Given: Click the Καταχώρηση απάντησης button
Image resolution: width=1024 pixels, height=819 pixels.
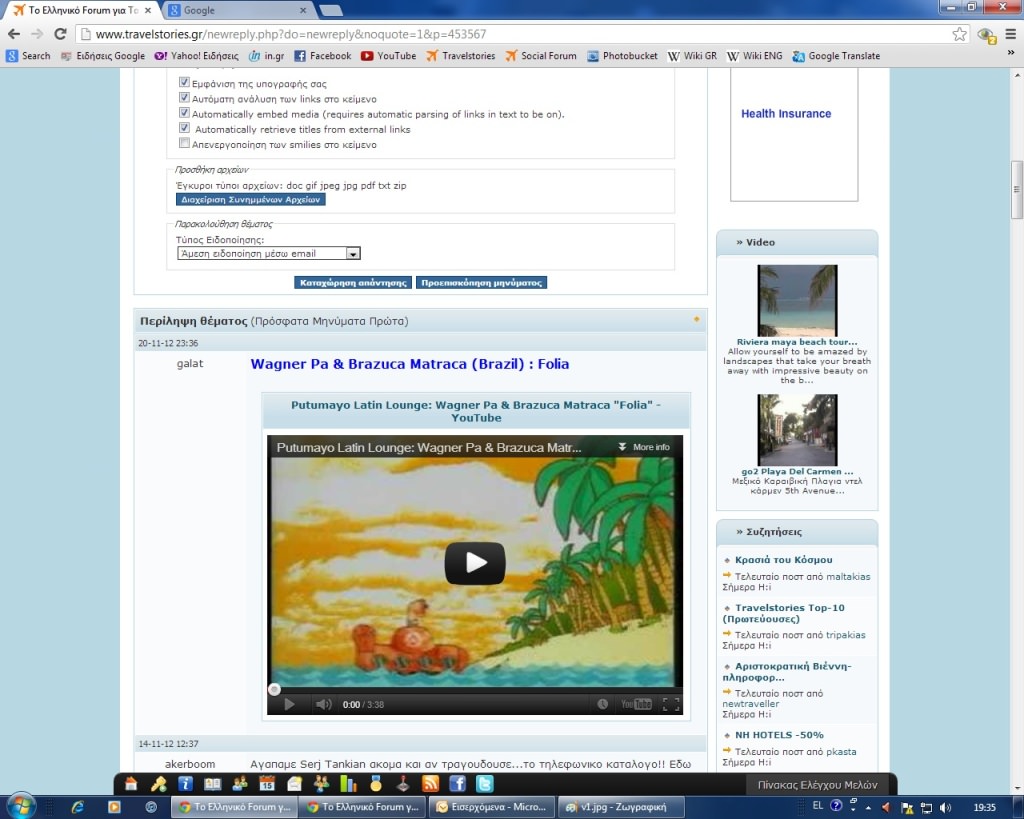Looking at the screenshot, I should pyautogui.click(x=353, y=283).
